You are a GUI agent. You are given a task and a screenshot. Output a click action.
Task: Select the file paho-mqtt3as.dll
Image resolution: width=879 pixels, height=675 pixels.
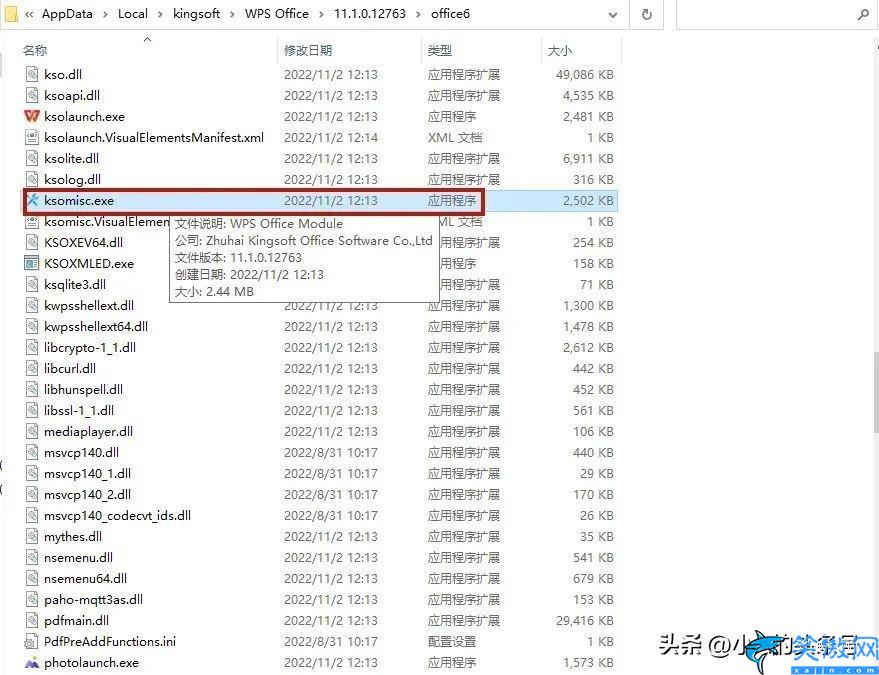pyautogui.click(x=93, y=600)
